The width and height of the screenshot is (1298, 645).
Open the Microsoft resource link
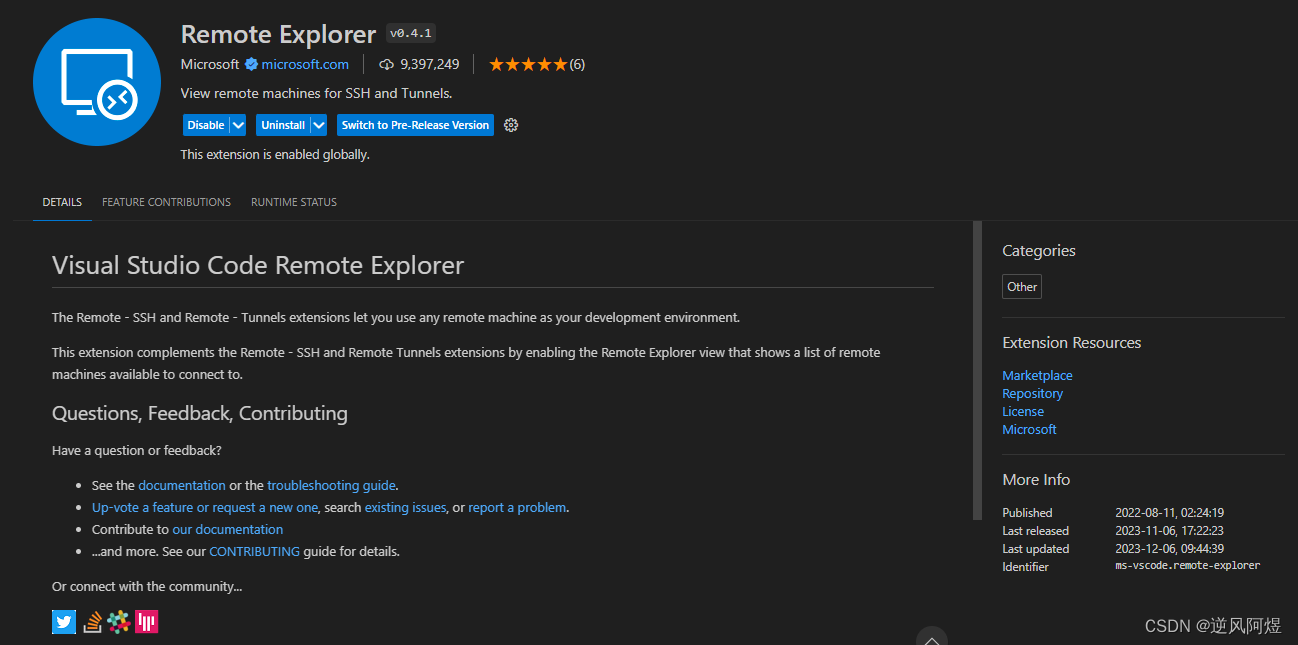[x=1029, y=429]
